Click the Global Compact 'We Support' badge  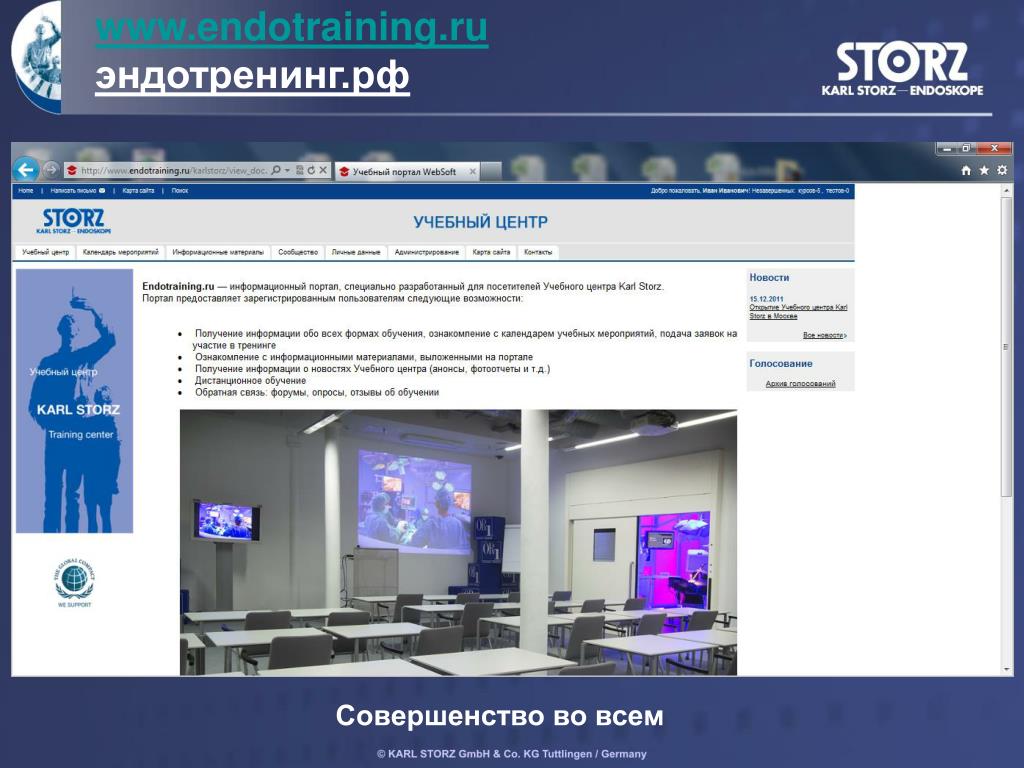[74, 585]
